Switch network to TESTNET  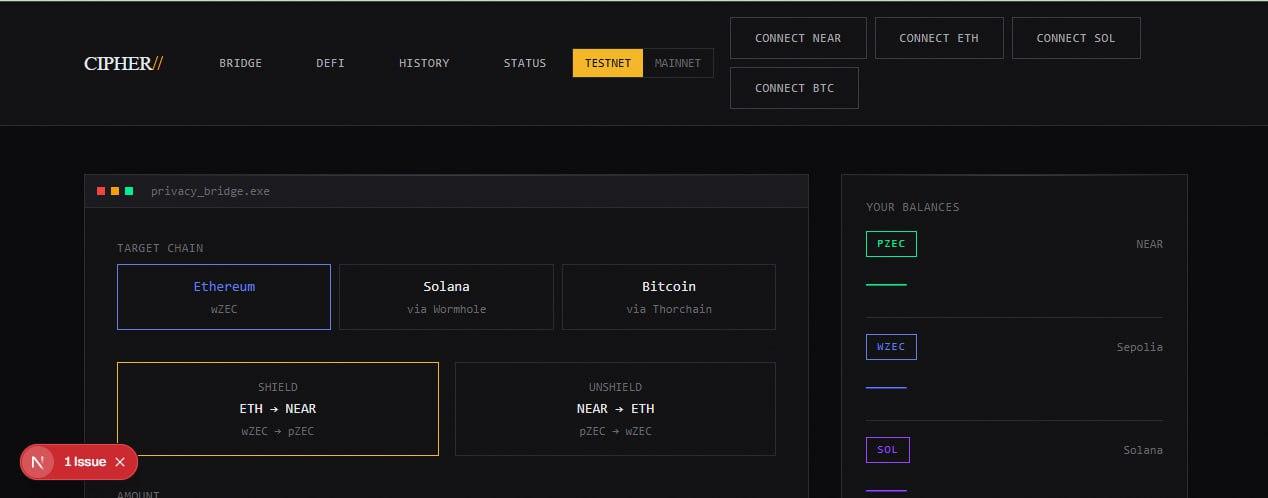point(607,63)
